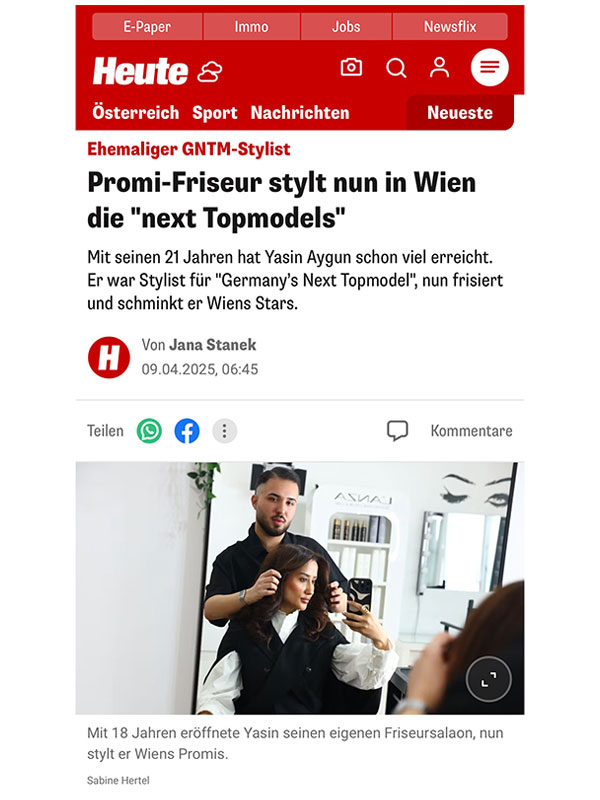Screen dimensions: 600x800
Task: Open the Immo tab
Action: point(252,27)
